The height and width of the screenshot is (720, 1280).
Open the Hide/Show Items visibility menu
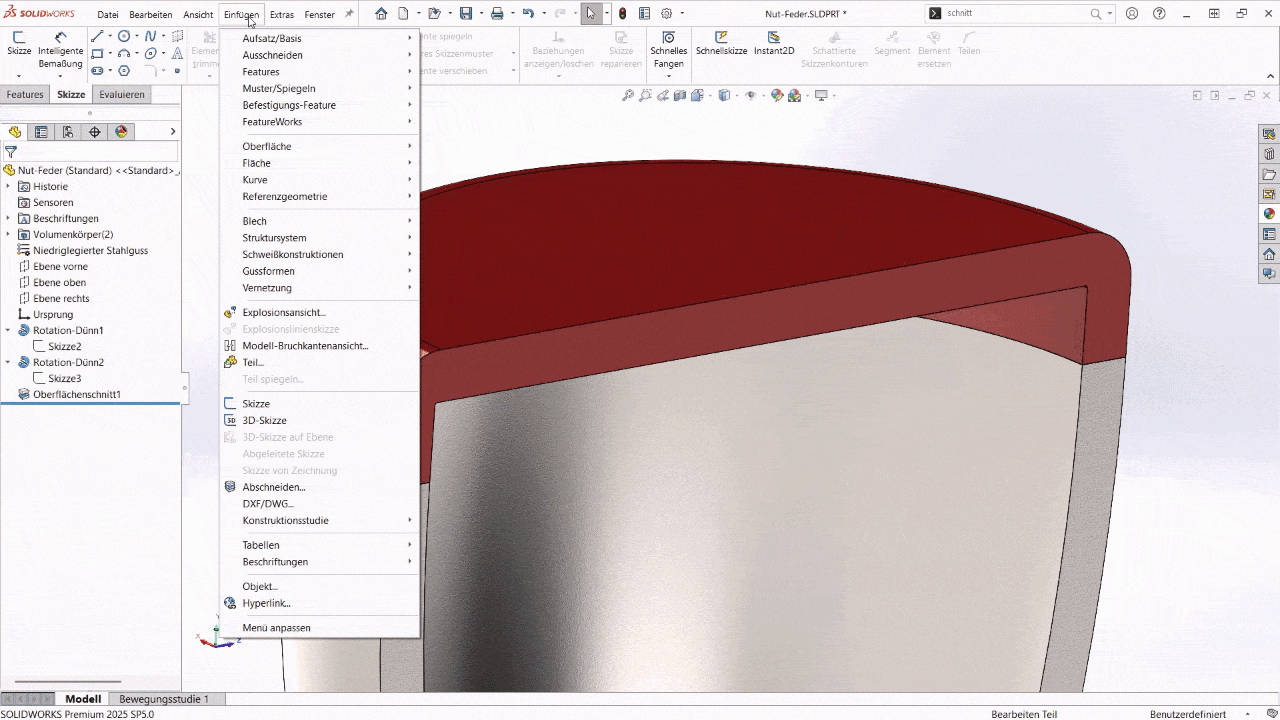coord(751,95)
